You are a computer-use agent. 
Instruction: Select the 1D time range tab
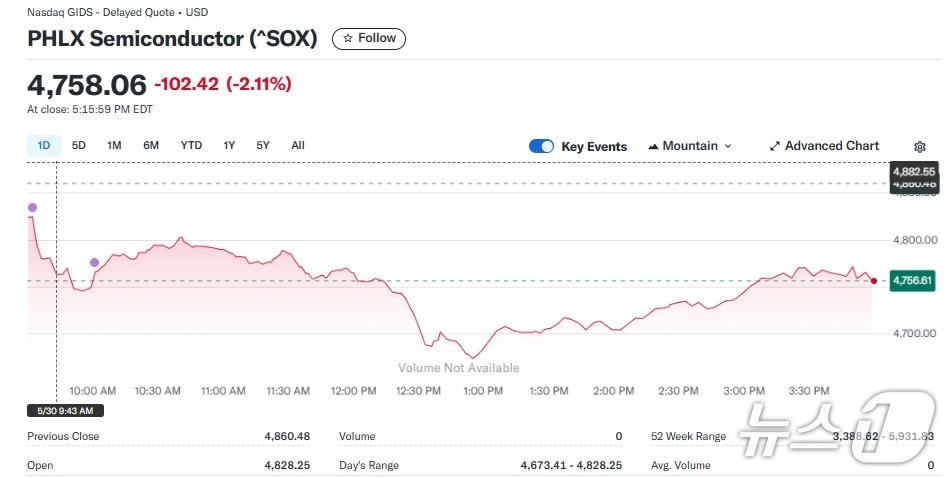tap(44, 145)
